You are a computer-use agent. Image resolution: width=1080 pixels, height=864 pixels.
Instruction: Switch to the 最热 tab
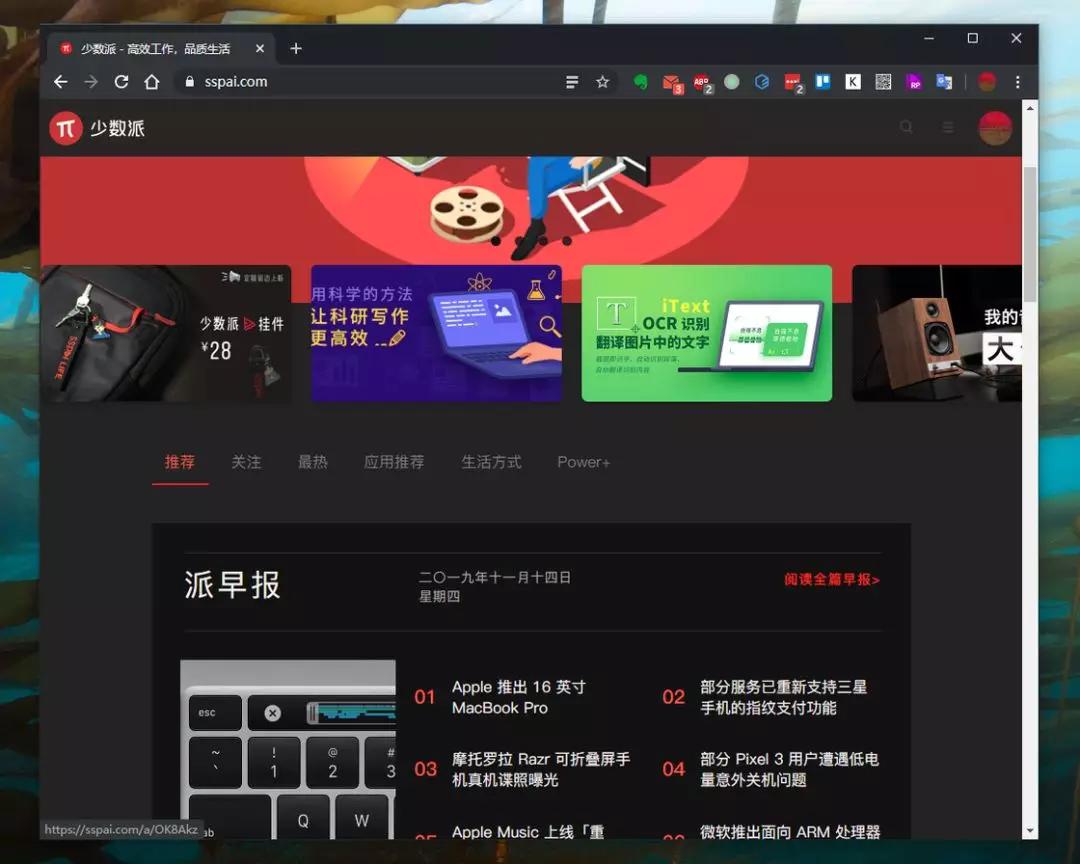[312, 462]
